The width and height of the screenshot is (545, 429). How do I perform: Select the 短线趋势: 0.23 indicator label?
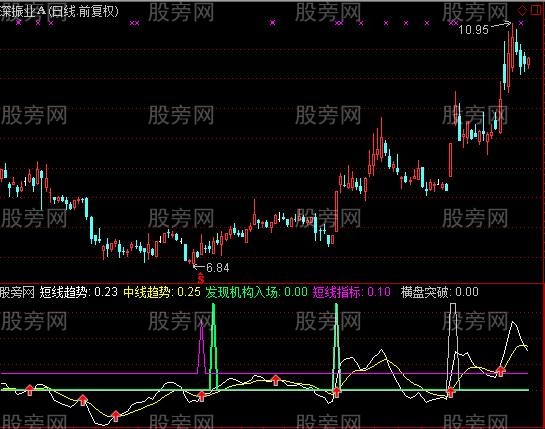pos(79,292)
